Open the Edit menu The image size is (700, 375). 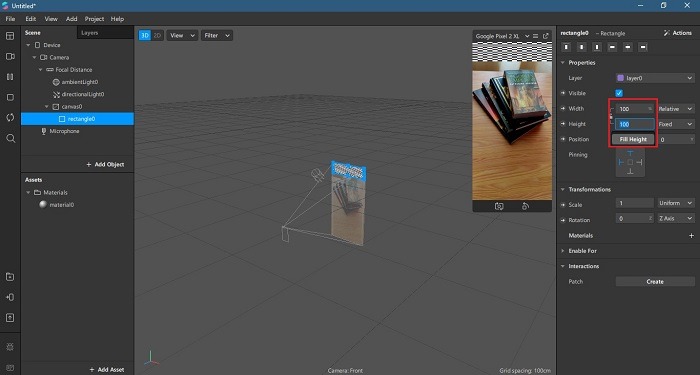click(x=30, y=19)
